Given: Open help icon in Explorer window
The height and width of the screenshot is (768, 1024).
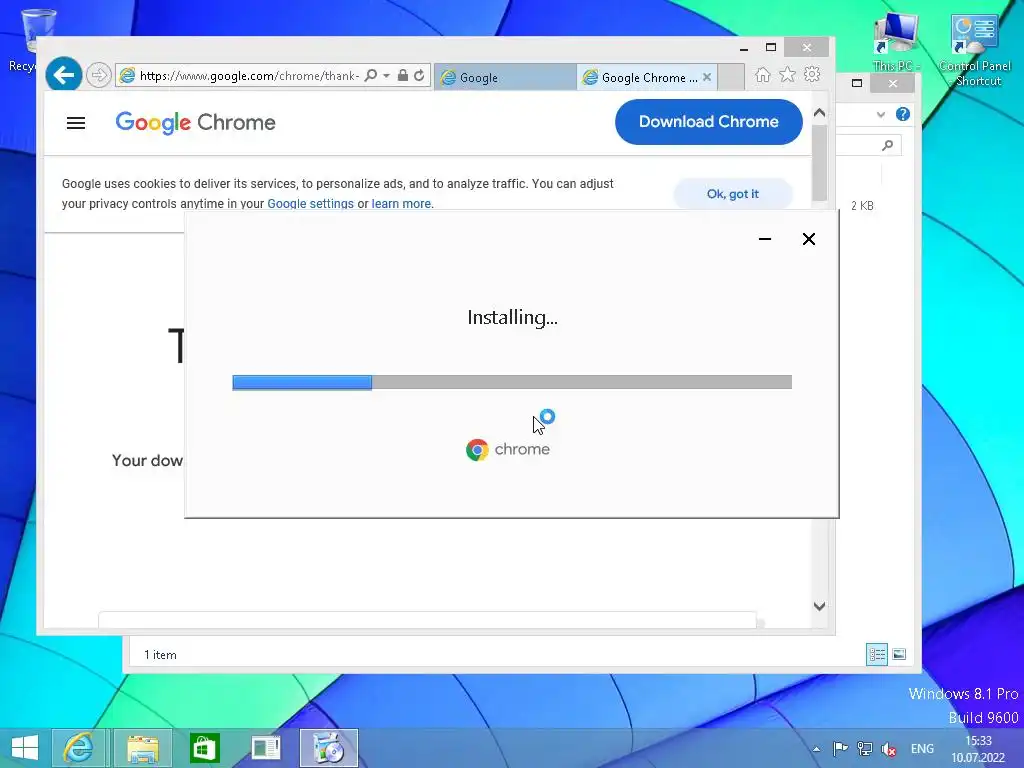Looking at the screenshot, I should 903,114.
